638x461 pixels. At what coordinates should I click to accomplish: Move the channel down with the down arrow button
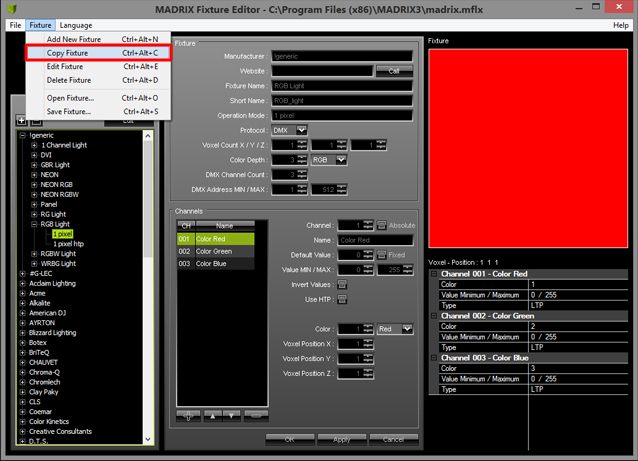(x=232, y=416)
